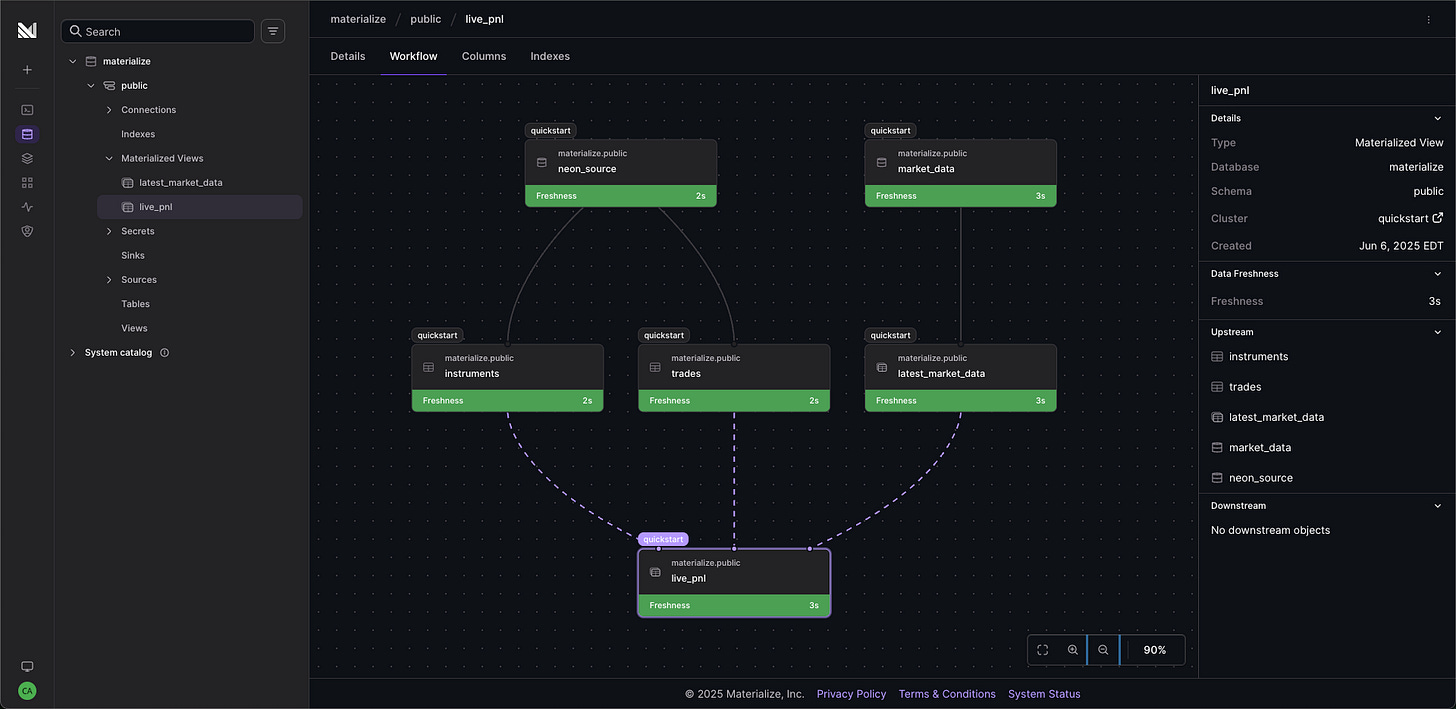Select the Workflow tab
The image size is (1456, 709).
pos(413,56)
